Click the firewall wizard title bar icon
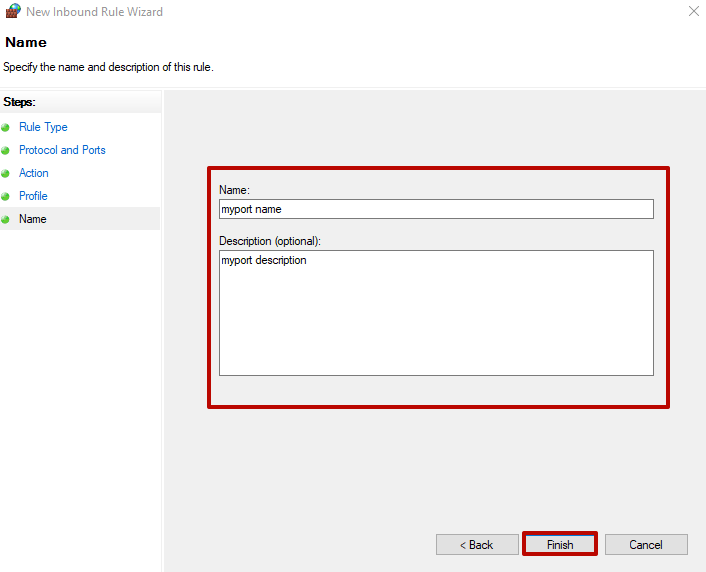 tap(13, 11)
